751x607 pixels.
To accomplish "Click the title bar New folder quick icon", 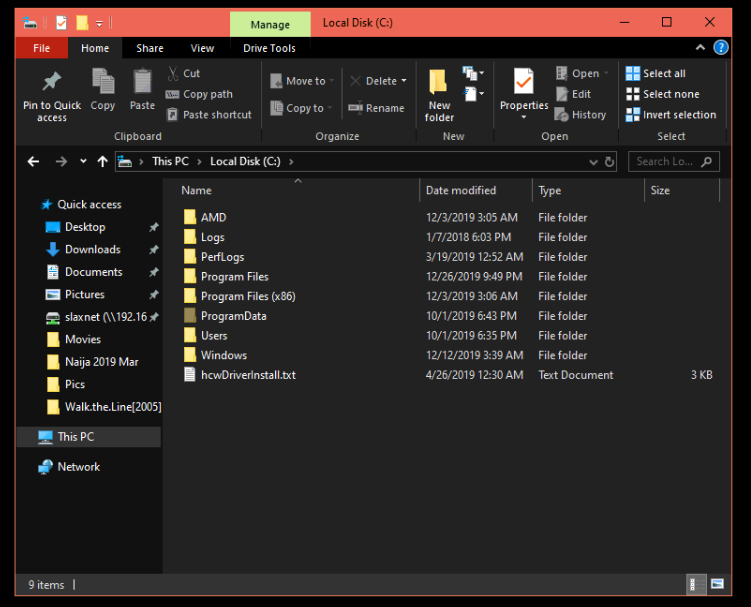I will [x=82, y=23].
